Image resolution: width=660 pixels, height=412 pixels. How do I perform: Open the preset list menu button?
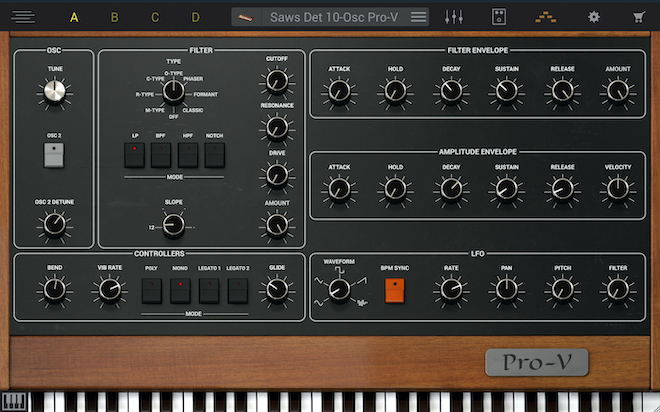(419, 17)
